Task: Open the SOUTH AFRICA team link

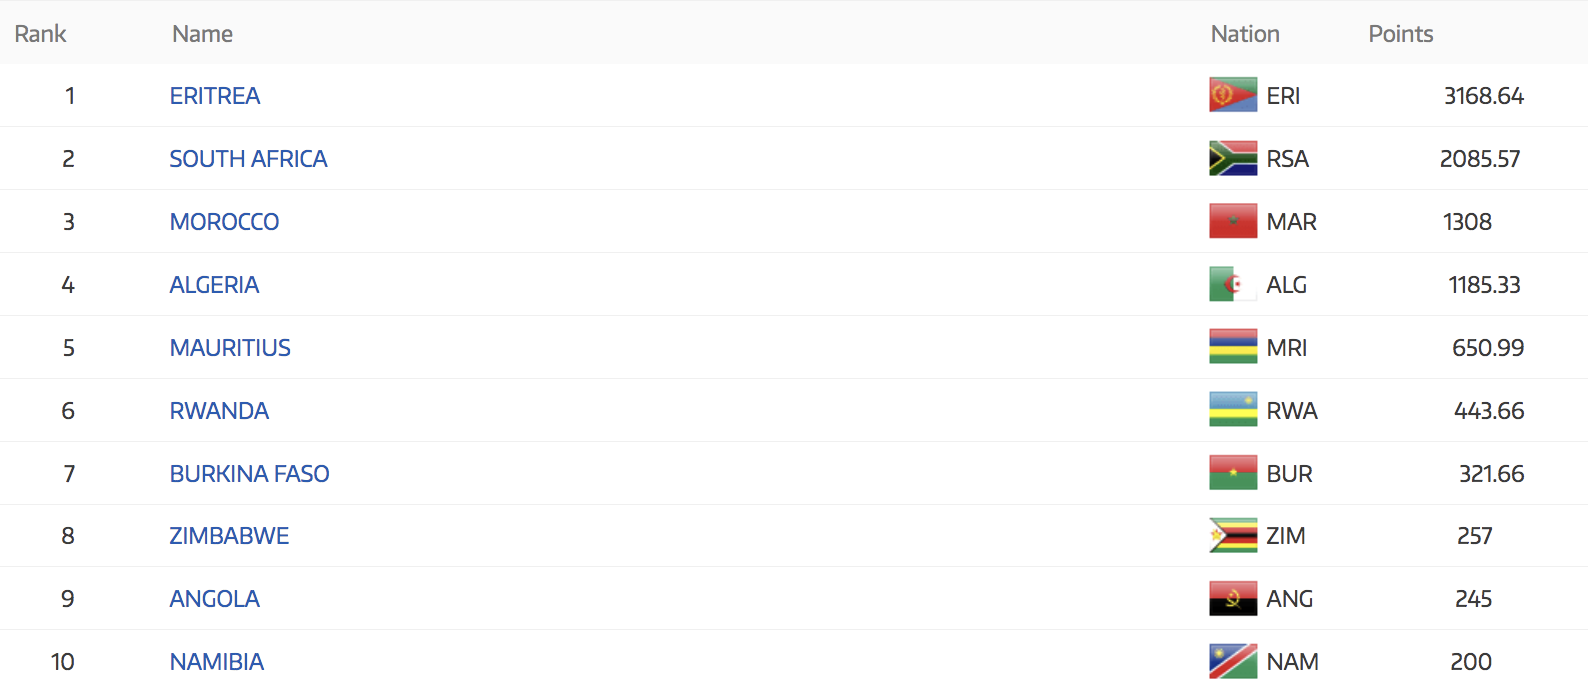Action: 248,159
